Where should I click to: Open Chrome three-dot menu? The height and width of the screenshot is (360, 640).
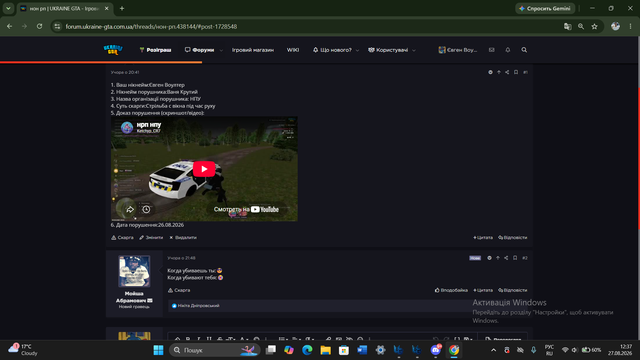point(631,26)
